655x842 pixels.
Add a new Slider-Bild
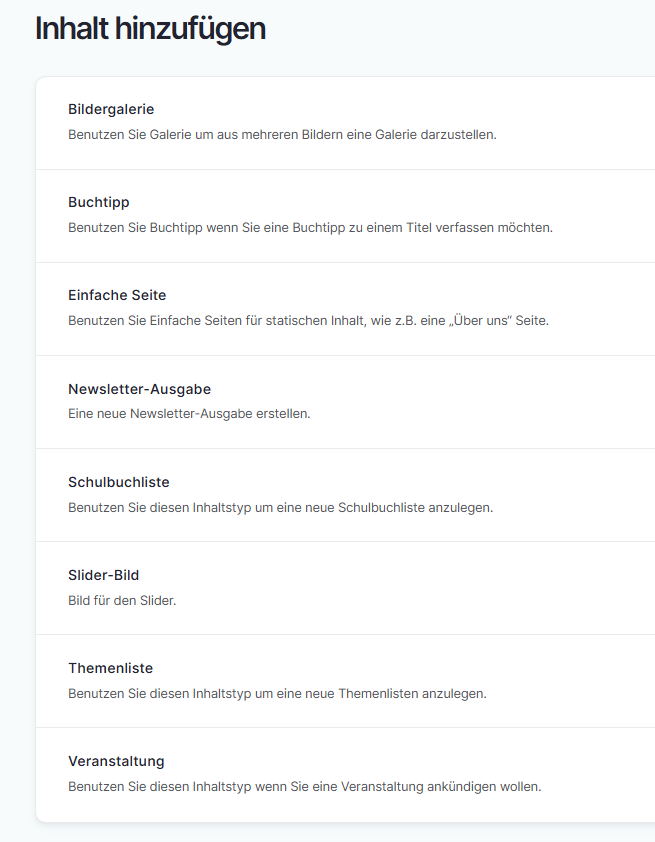tap(103, 575)
